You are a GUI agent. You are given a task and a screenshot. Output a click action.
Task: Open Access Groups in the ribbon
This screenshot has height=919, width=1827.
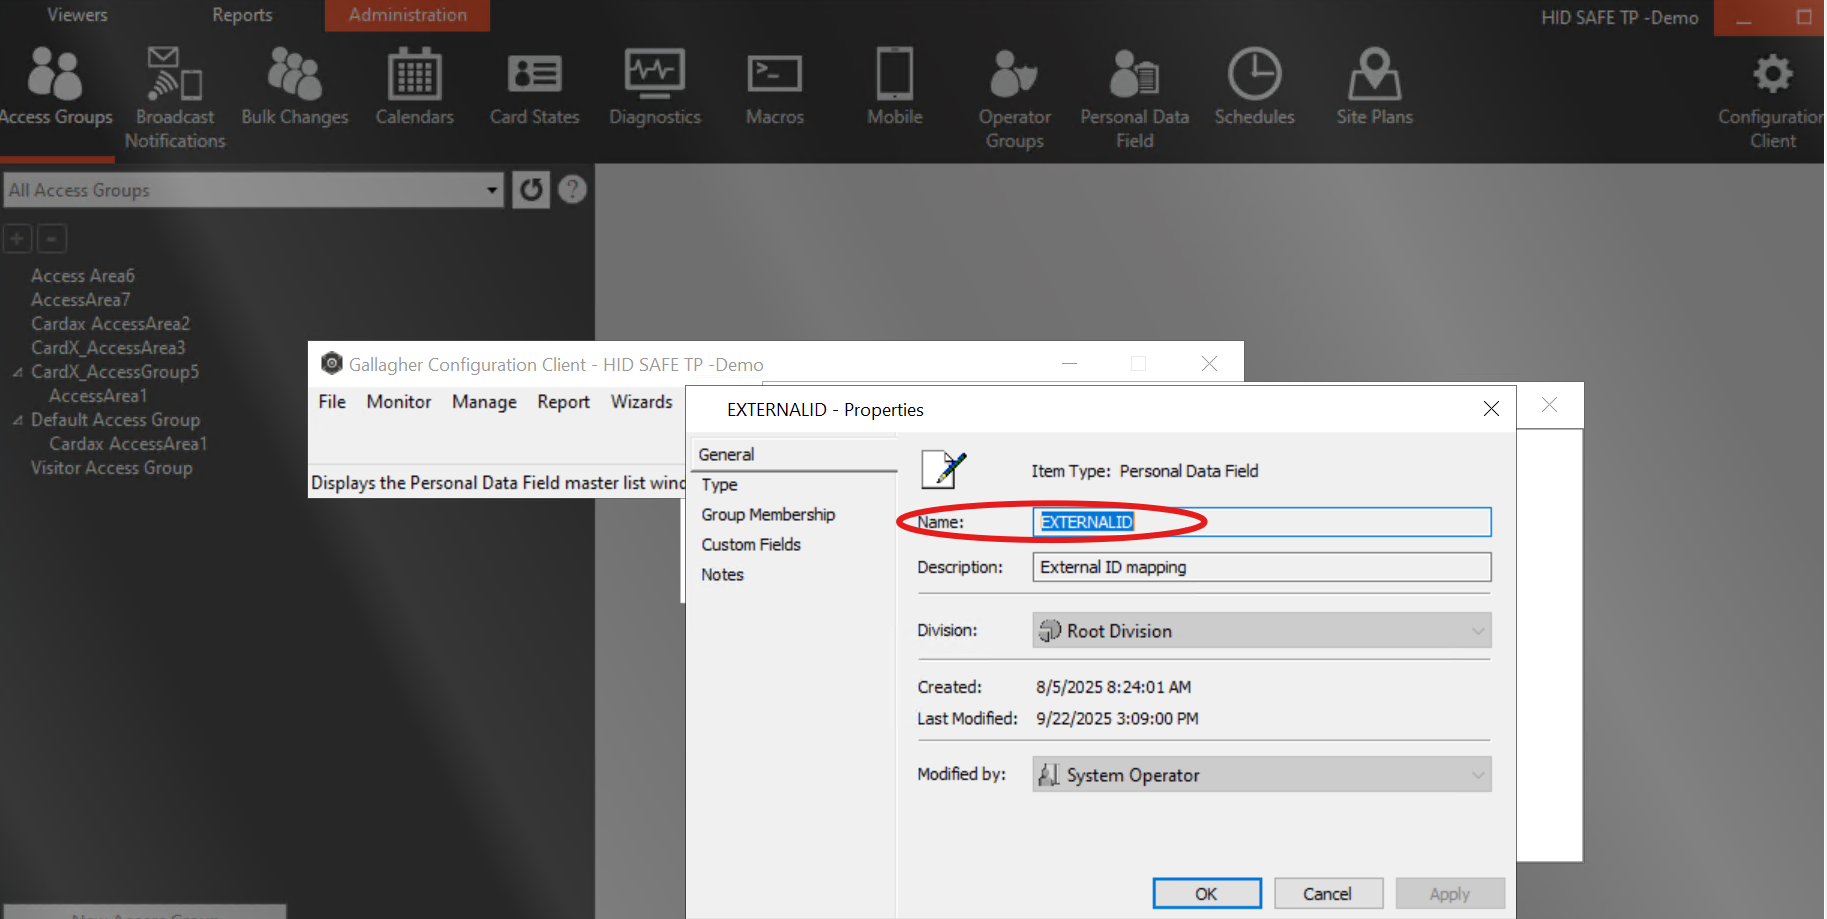pos(55,88)
